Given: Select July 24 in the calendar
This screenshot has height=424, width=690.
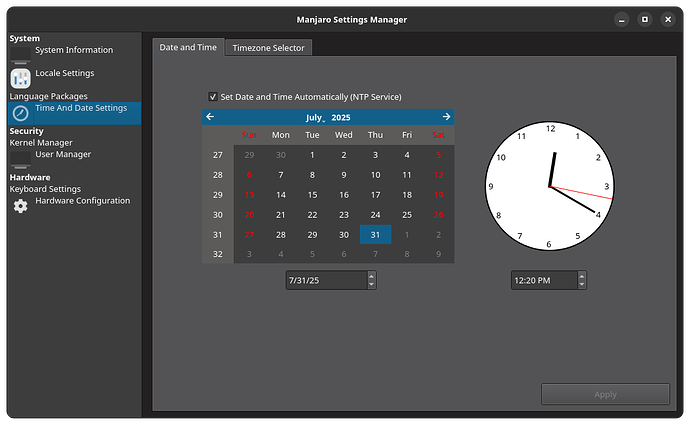Looking at the screenshot, I should point(375,215).
